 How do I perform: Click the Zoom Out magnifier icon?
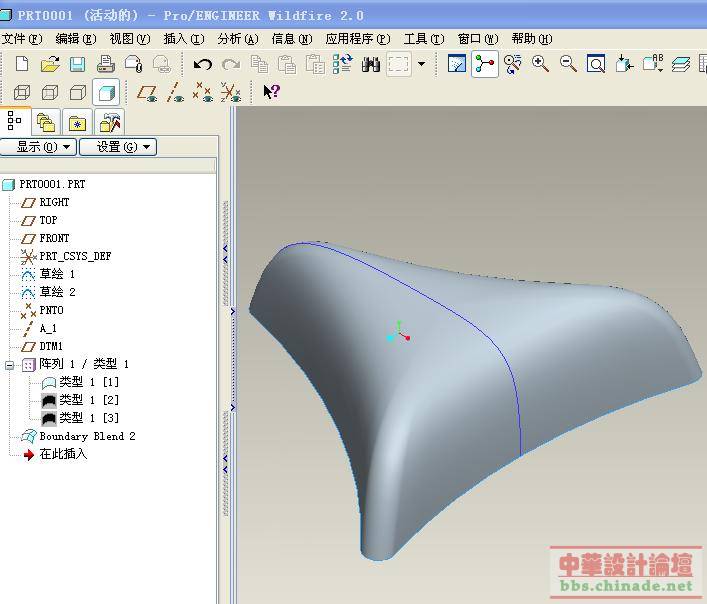(x=568, y=64)
